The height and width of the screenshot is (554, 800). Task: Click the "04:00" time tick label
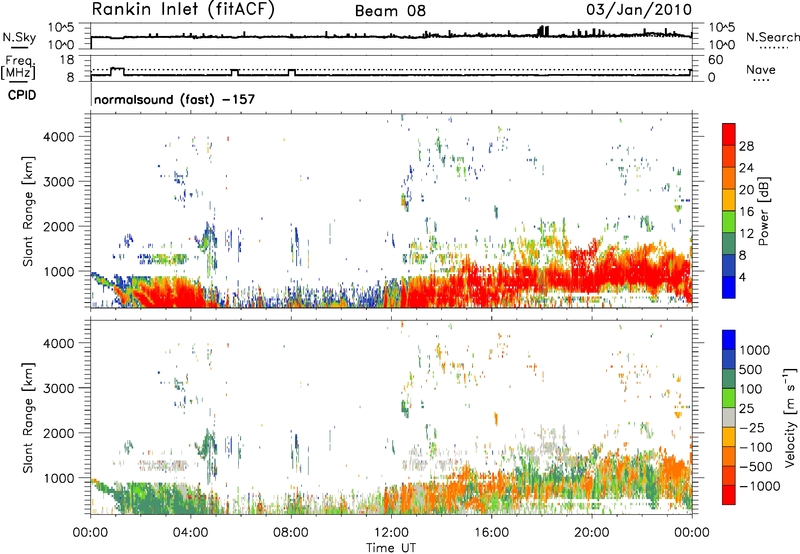[x=190, y=533]
